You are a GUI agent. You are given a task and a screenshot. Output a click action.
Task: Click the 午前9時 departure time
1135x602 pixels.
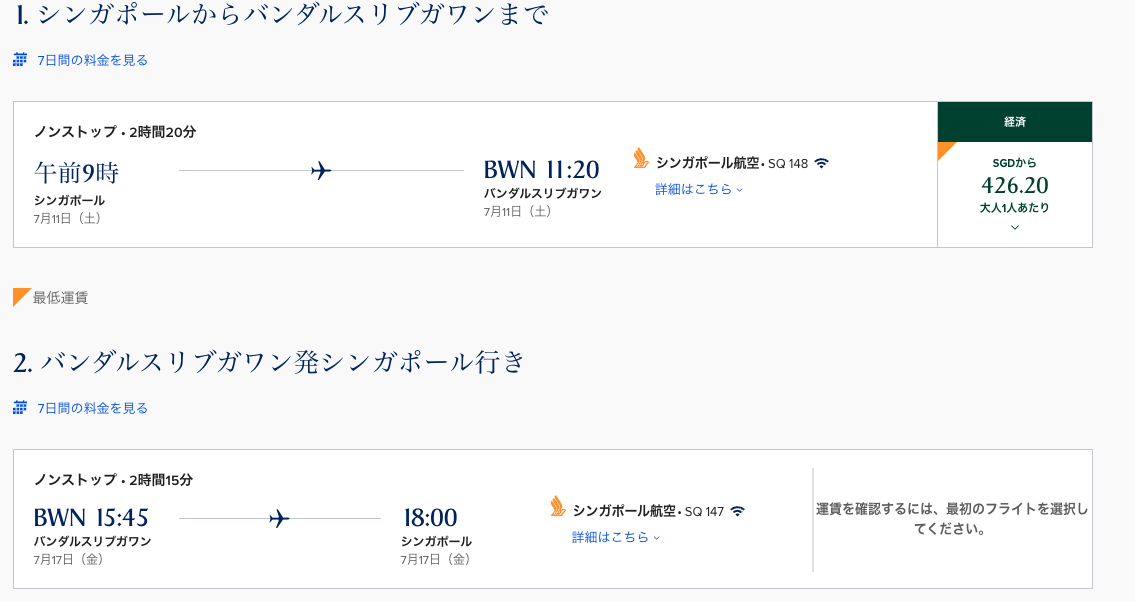tap(76, 172)
